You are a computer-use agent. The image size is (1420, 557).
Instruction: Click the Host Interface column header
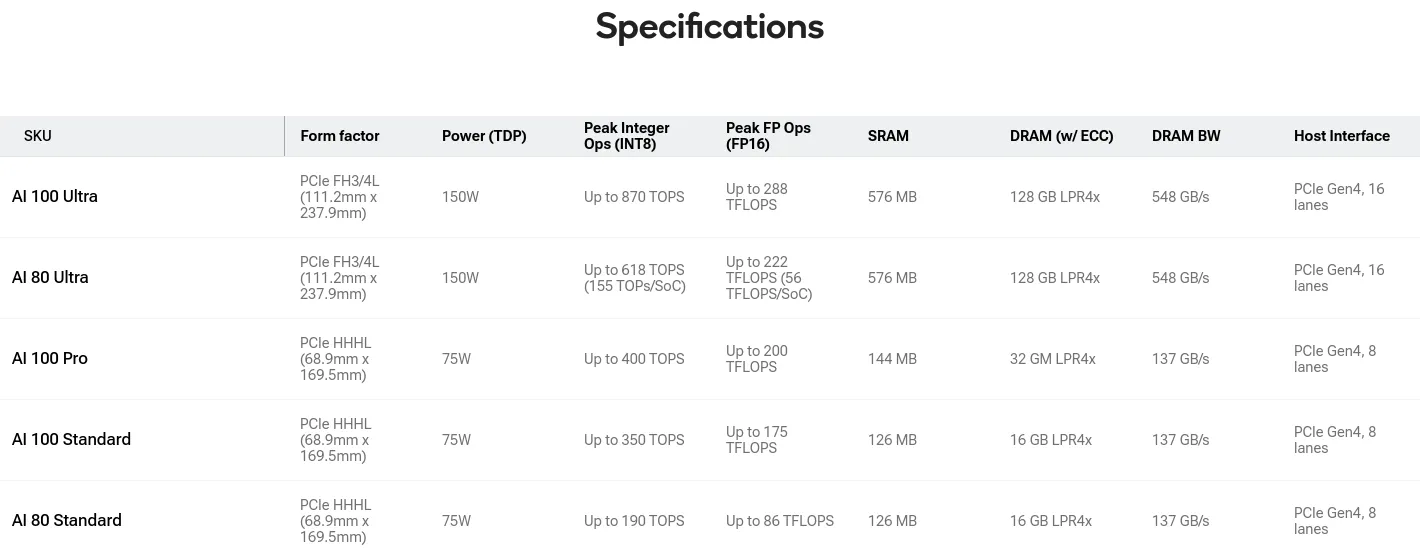tap(1342, 136)
